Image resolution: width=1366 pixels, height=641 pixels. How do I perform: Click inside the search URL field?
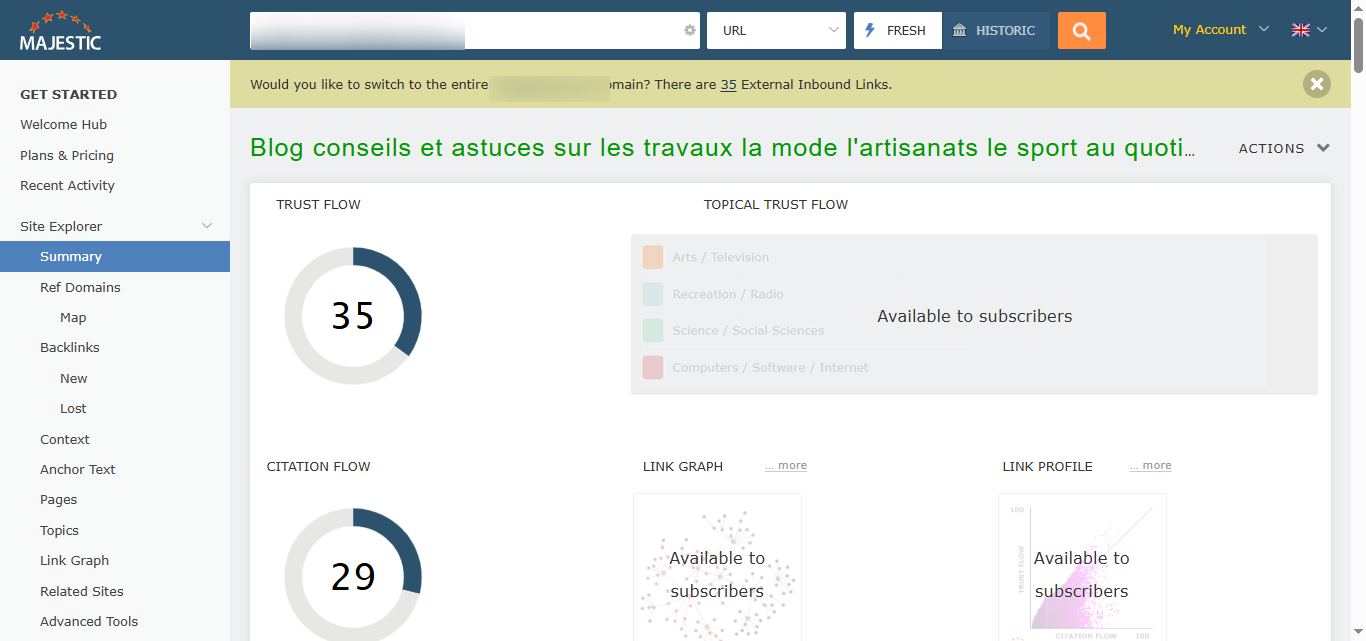coord(570,31)
